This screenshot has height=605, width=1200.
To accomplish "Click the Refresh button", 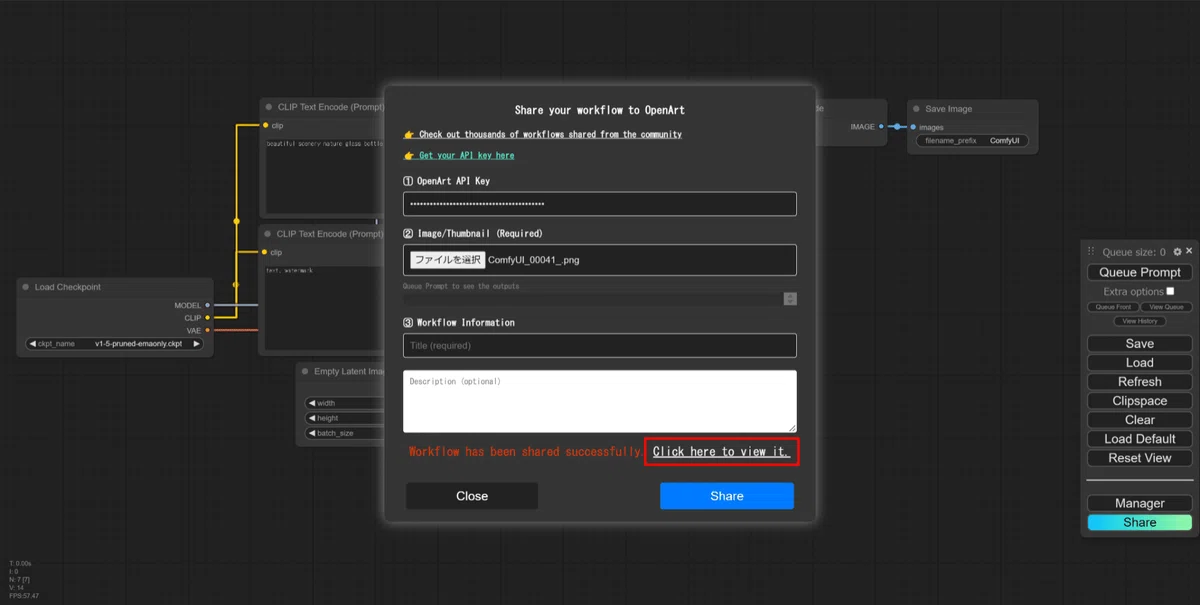I will [x=1140, y=382].
